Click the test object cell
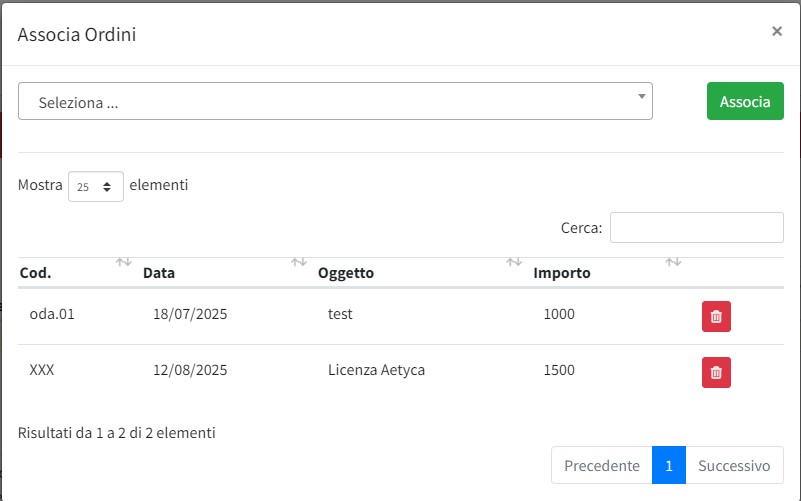 (340, 314)
